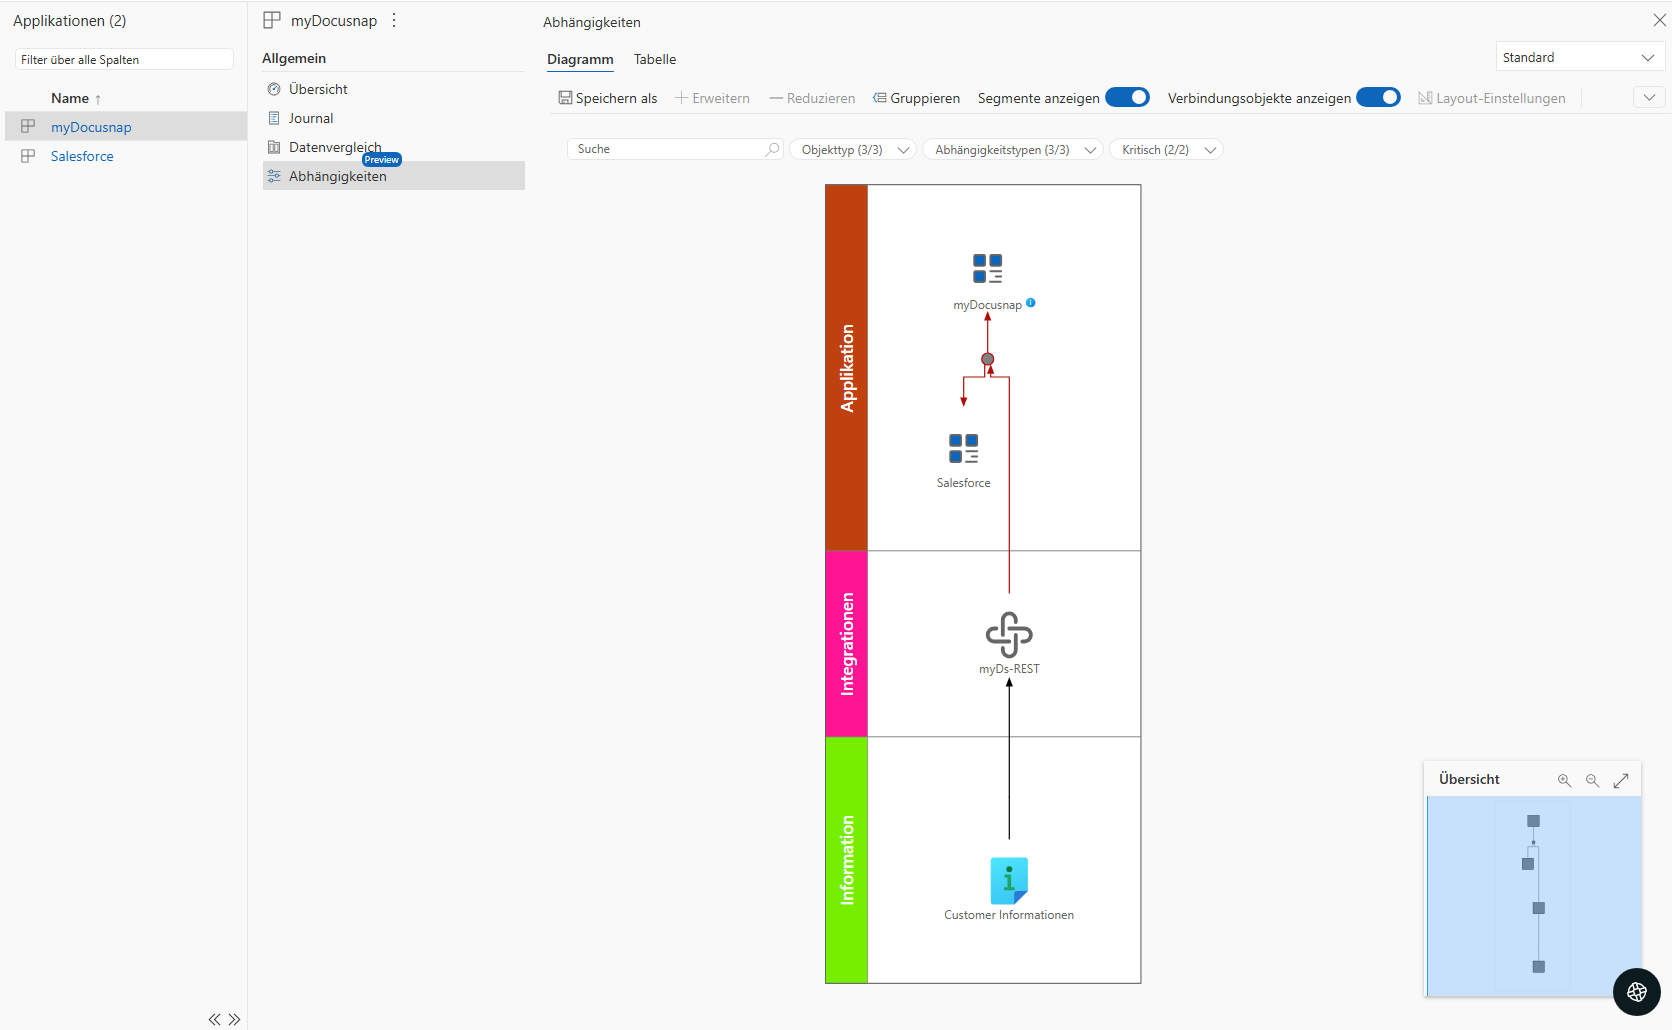Zoom in using the Übersicht panel magnifier
Image resolution: width=1672 pixels, height=1030 pixels.
(x=1564, y=780)
